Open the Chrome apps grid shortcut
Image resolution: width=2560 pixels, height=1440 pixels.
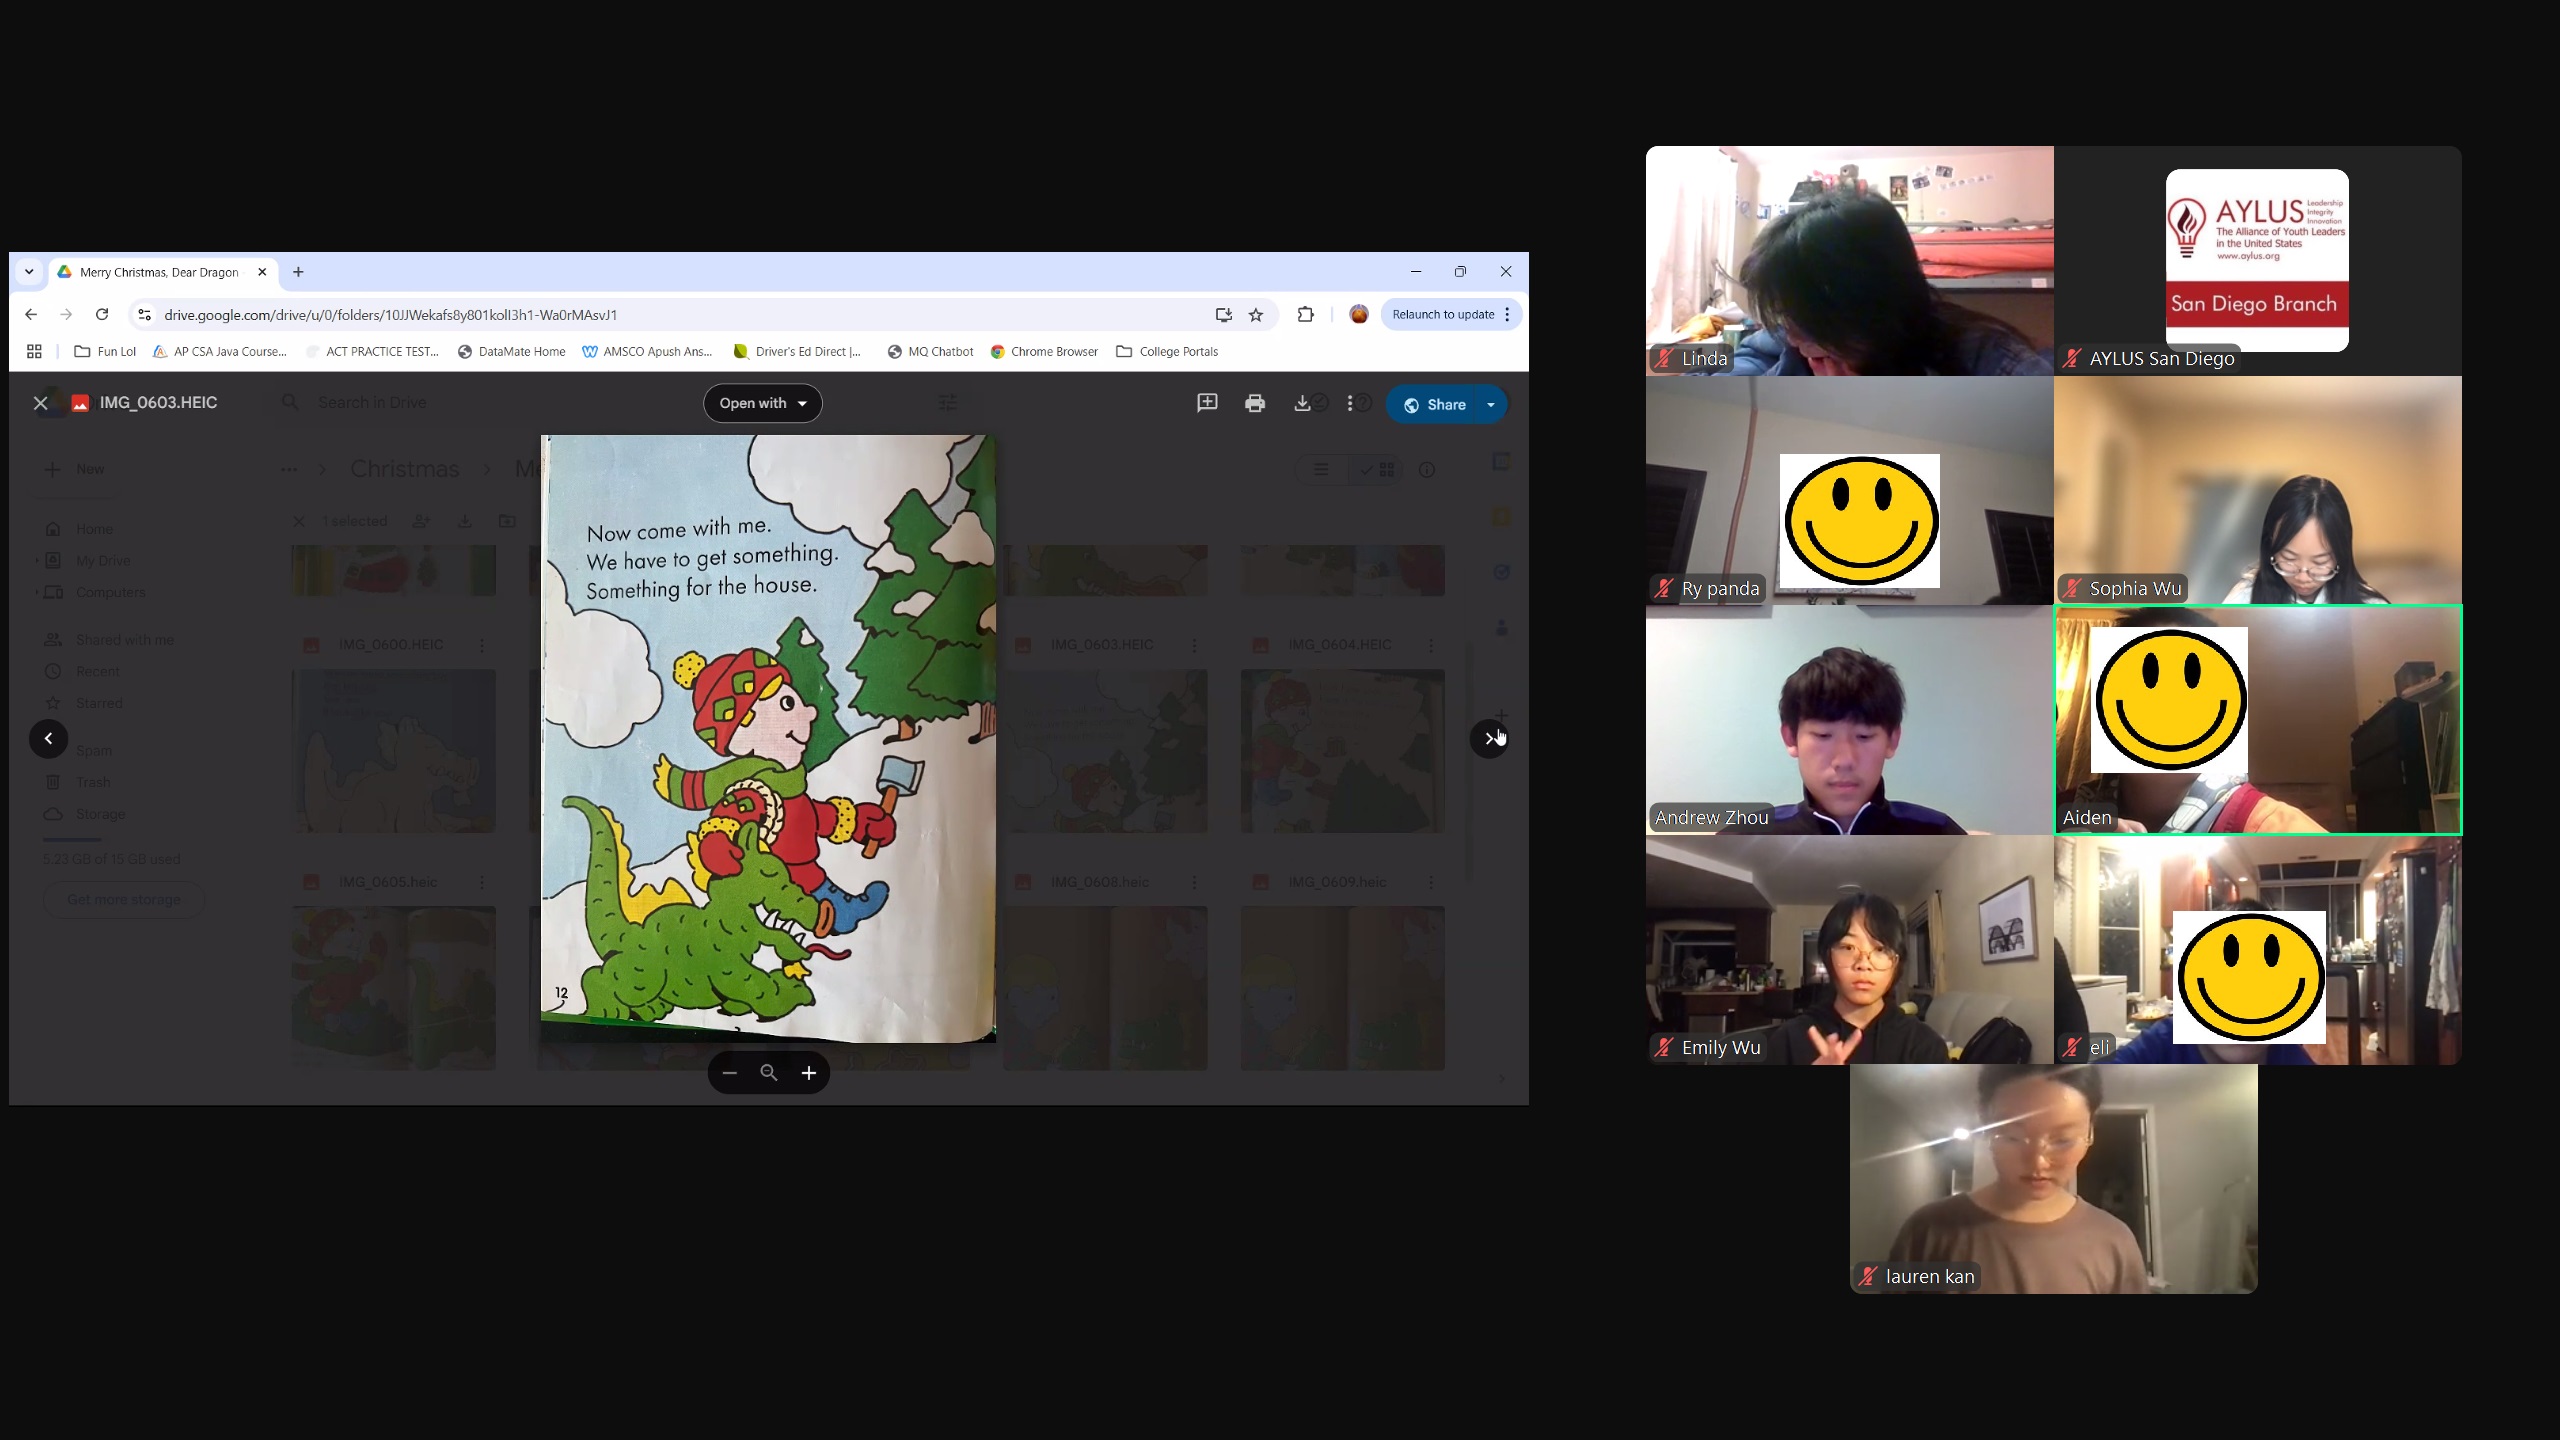point(34,352)
